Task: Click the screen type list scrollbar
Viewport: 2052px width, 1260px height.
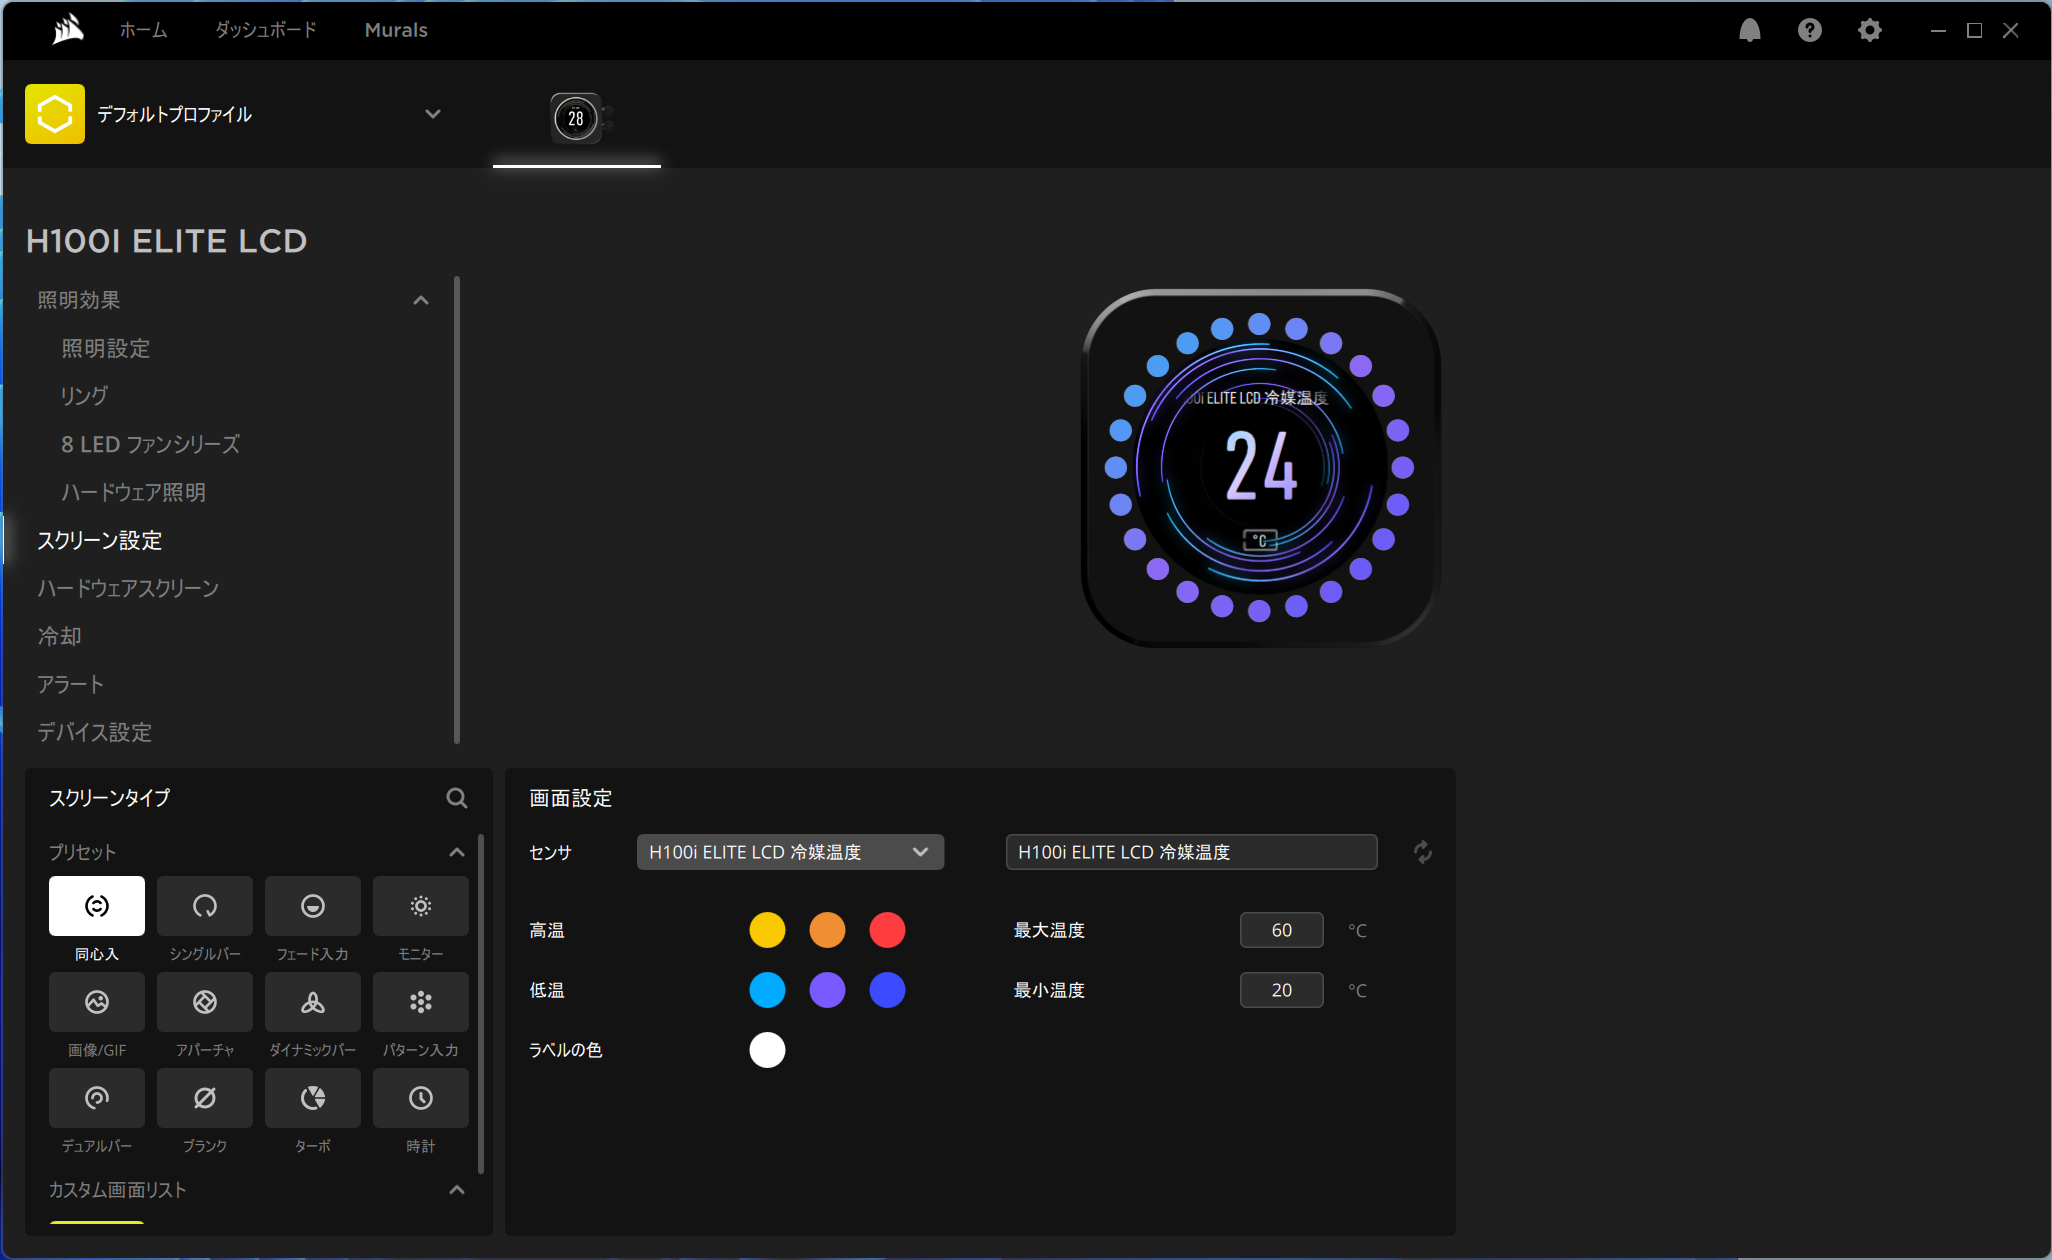Action: (481, 1004)
